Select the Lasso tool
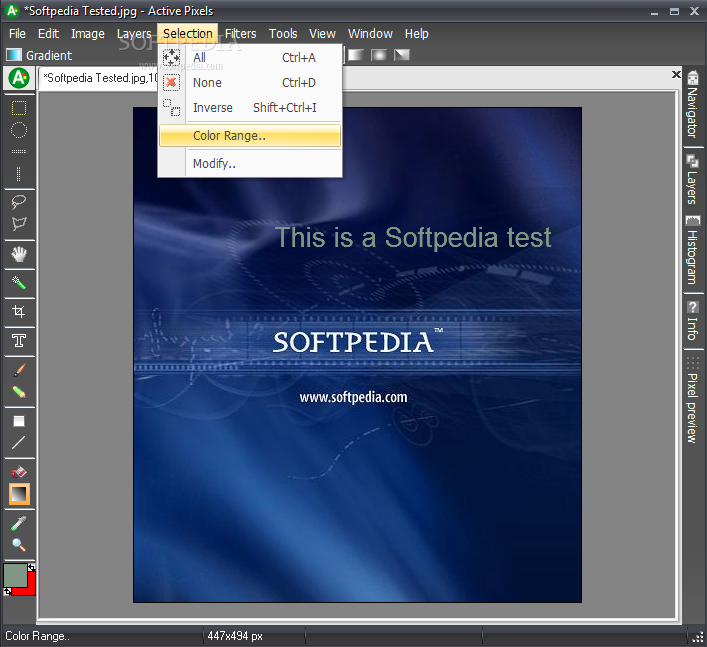The height and width of the screenshot is (647, 707). coord(18,202)
